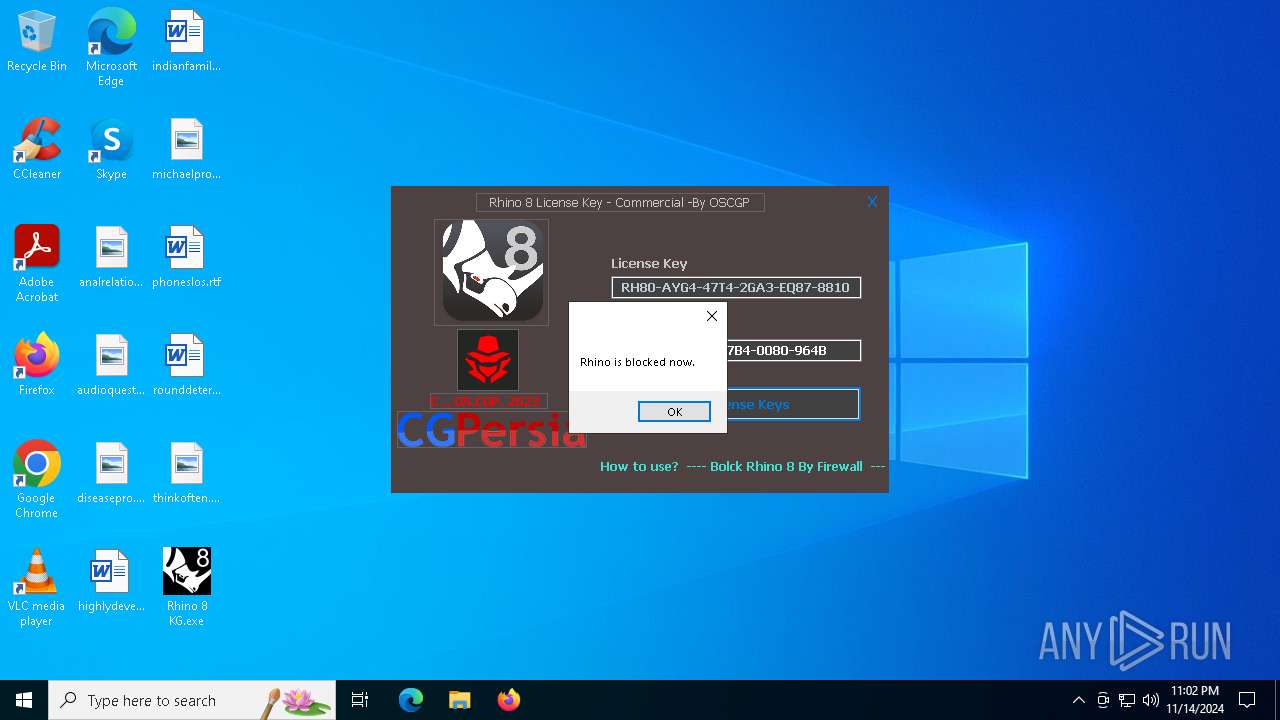This screenshot has width=1280, height=720.
Task: Open Task View from the taskbar
Action: [360, 700]
